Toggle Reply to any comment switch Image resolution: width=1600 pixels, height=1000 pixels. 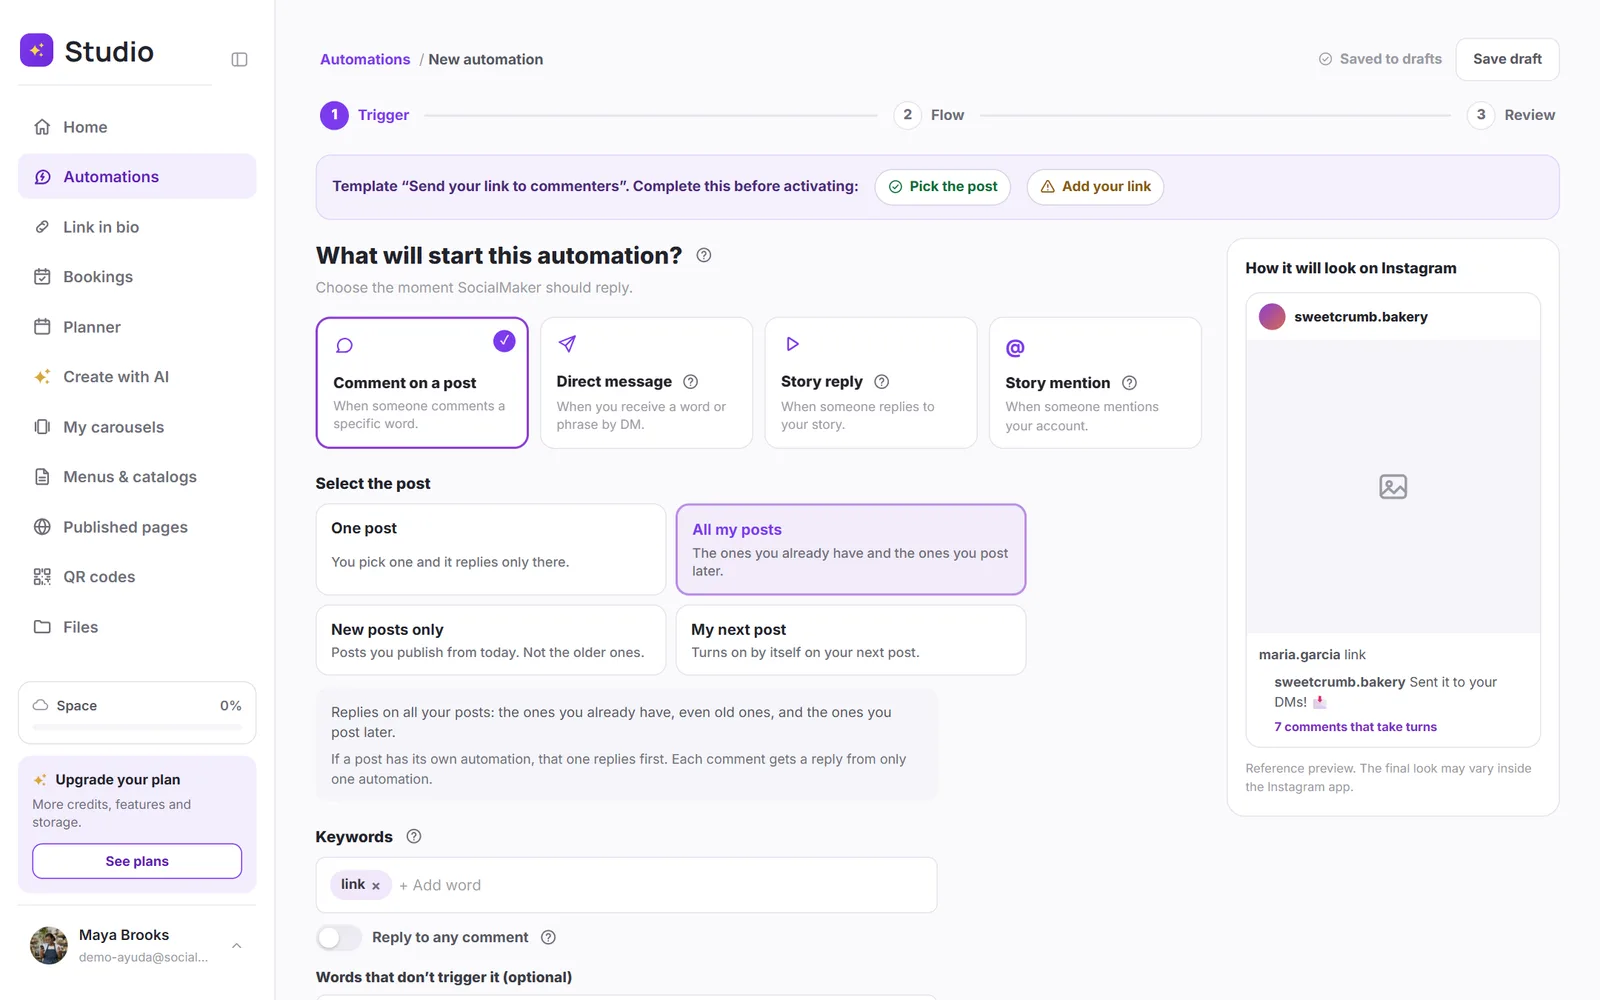click(x=339, y=938)
